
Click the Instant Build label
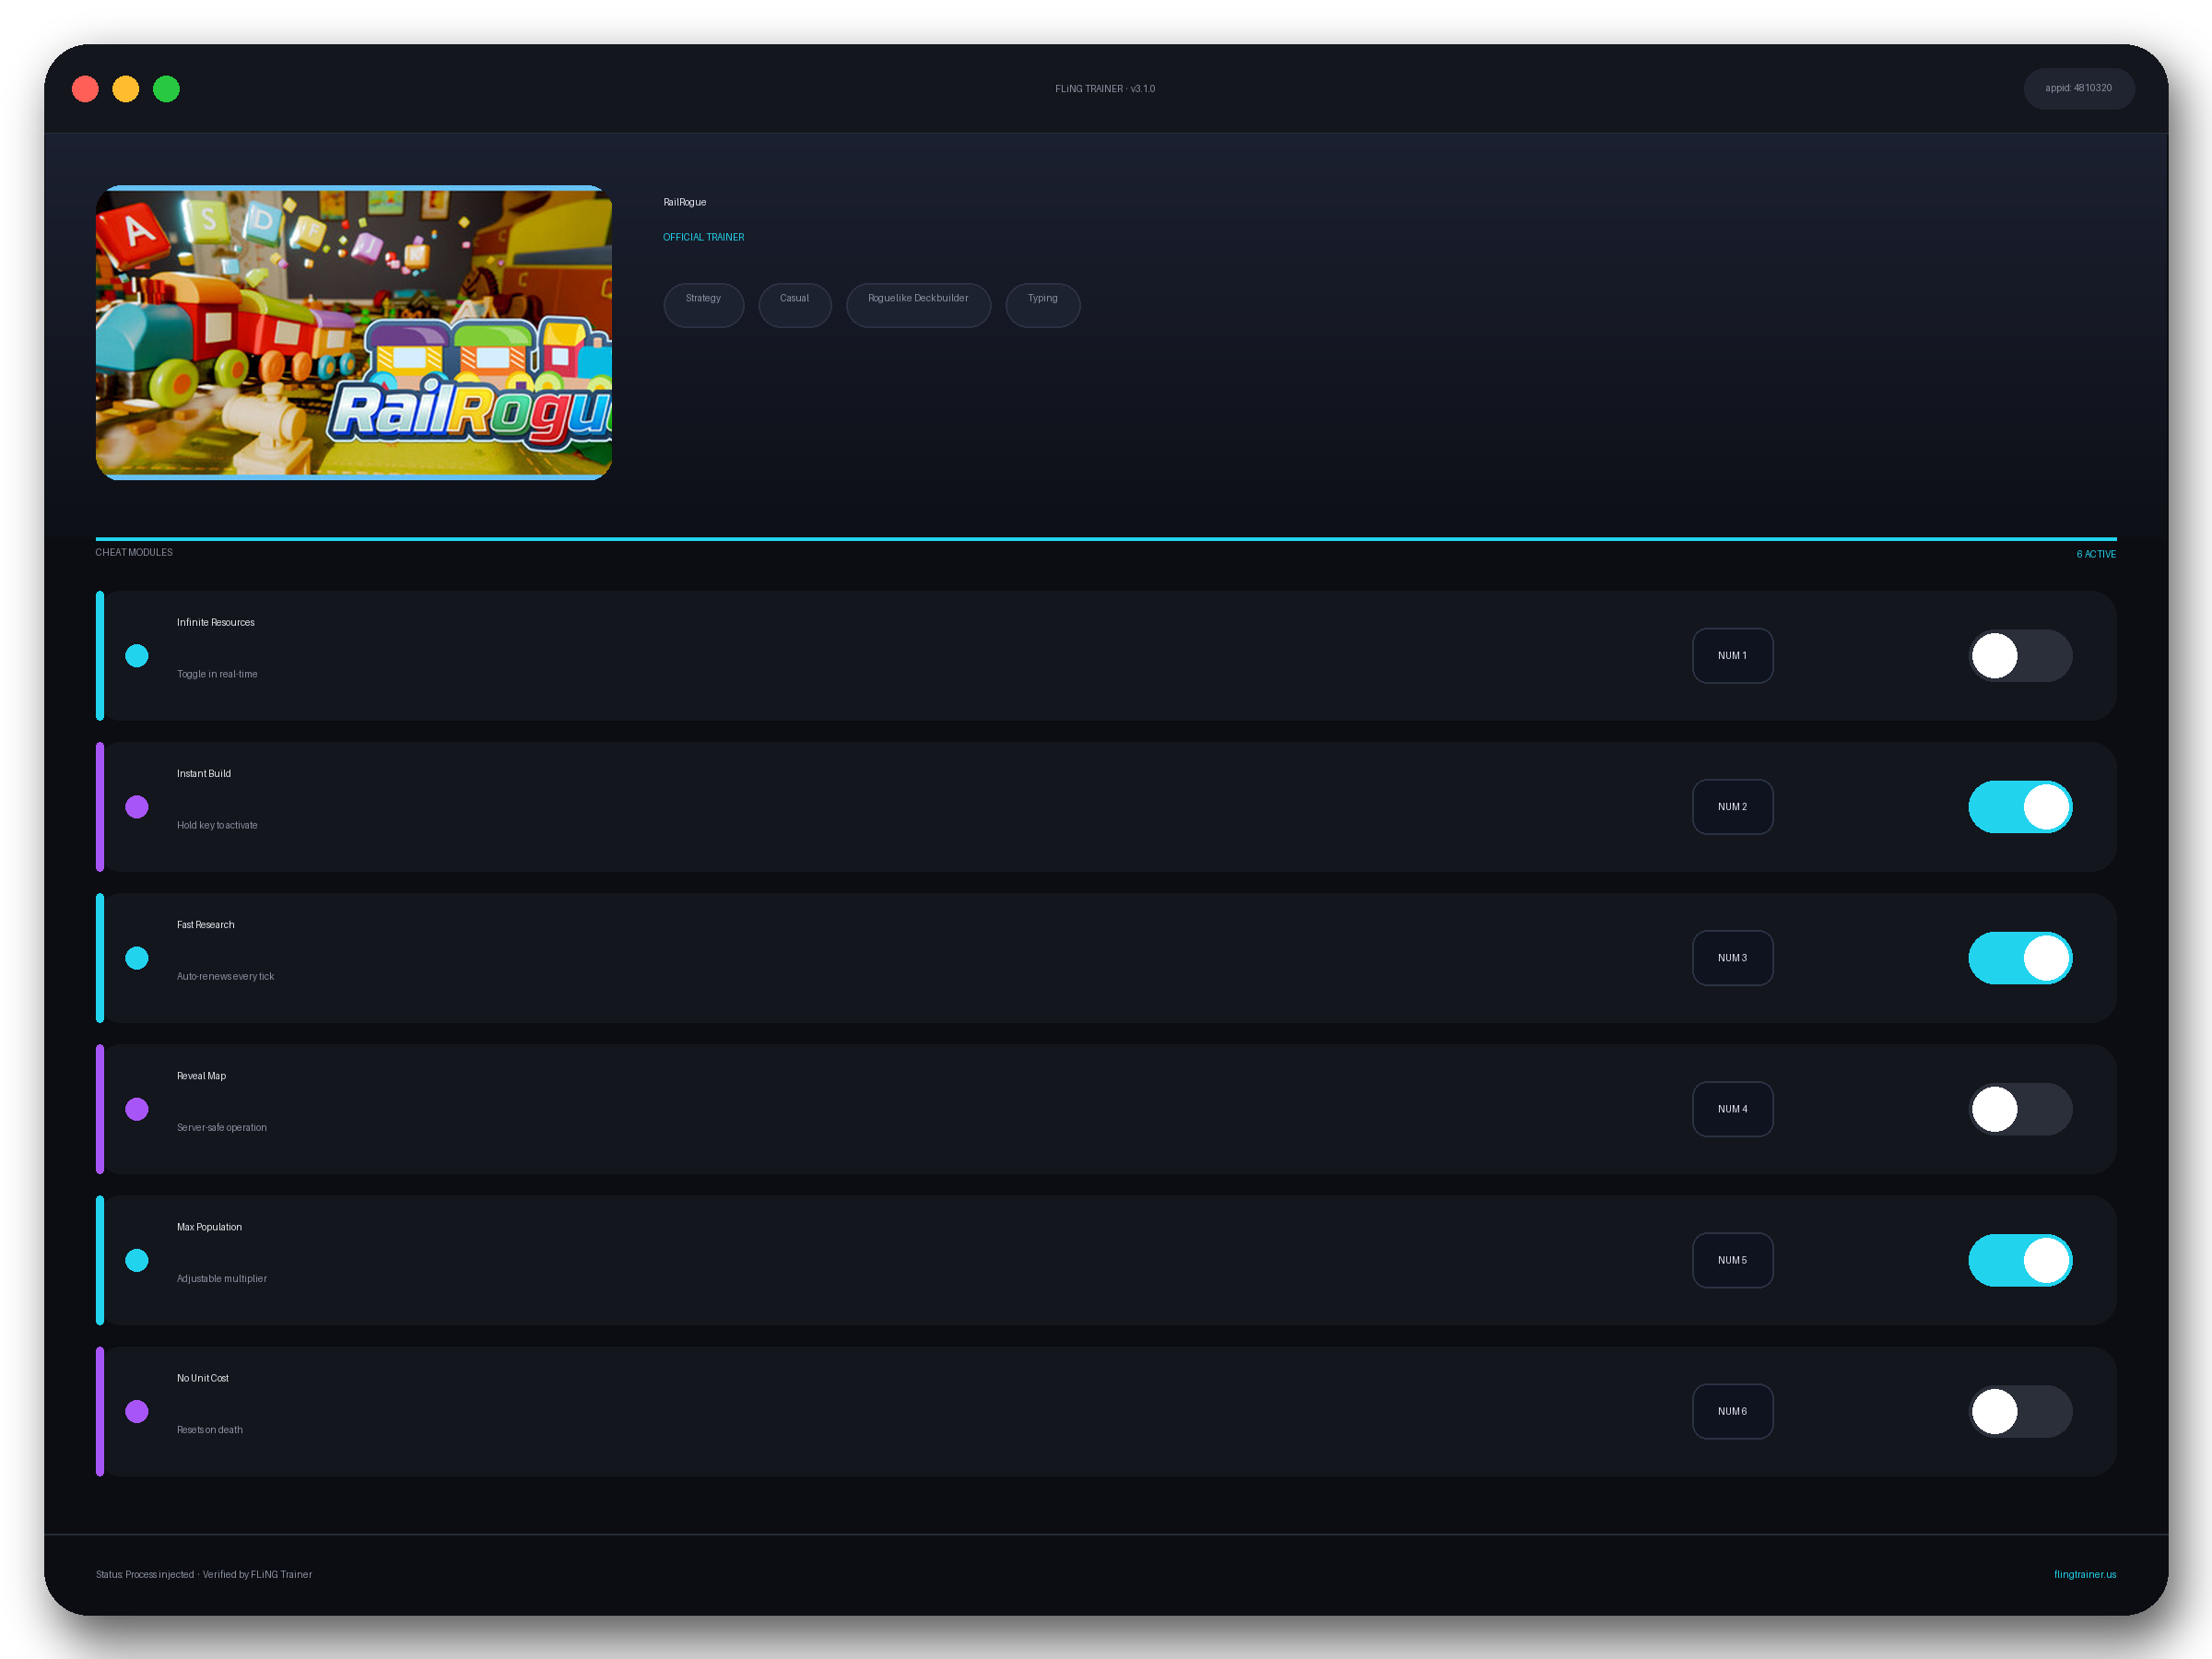click(204, 773)
